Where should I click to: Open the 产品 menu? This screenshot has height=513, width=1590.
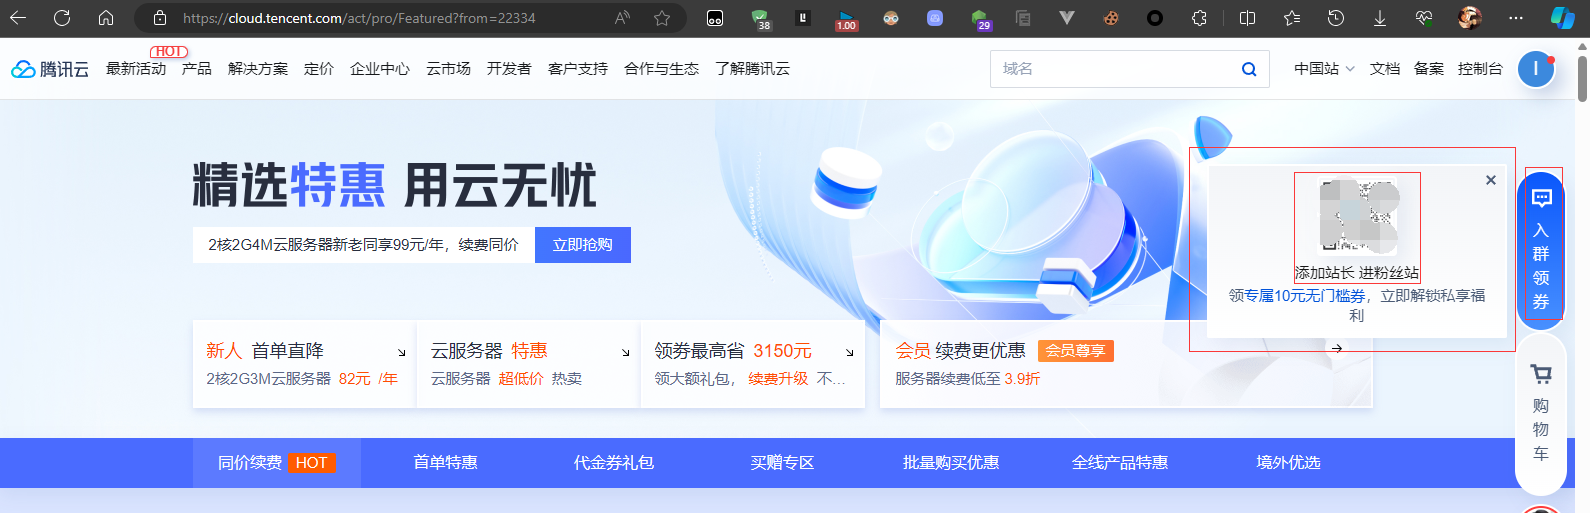coord(196,69)
